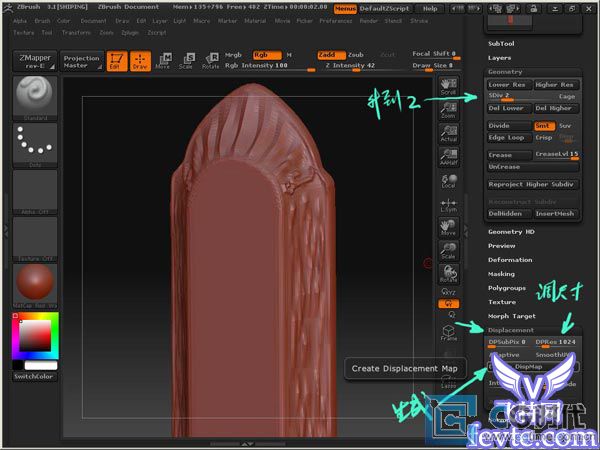Select the Rotate gizmo icon in top shelf
Screen dimensions: 600x450
[x=210, y=61]
